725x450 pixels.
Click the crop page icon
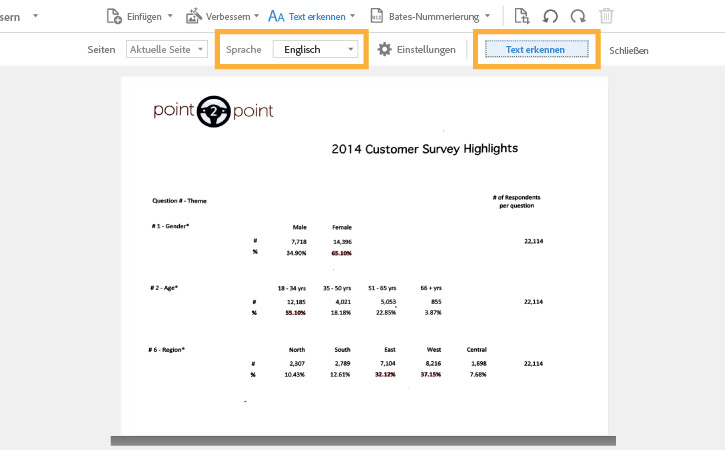click(x=522, y=16)
